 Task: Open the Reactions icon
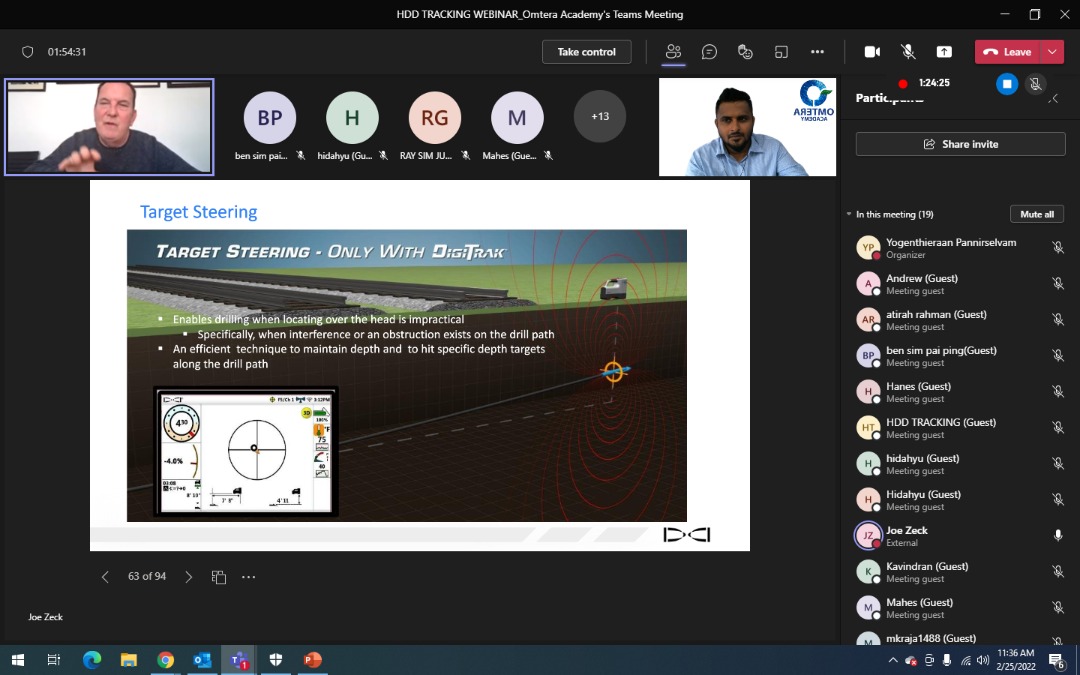(x=745, y=52)
